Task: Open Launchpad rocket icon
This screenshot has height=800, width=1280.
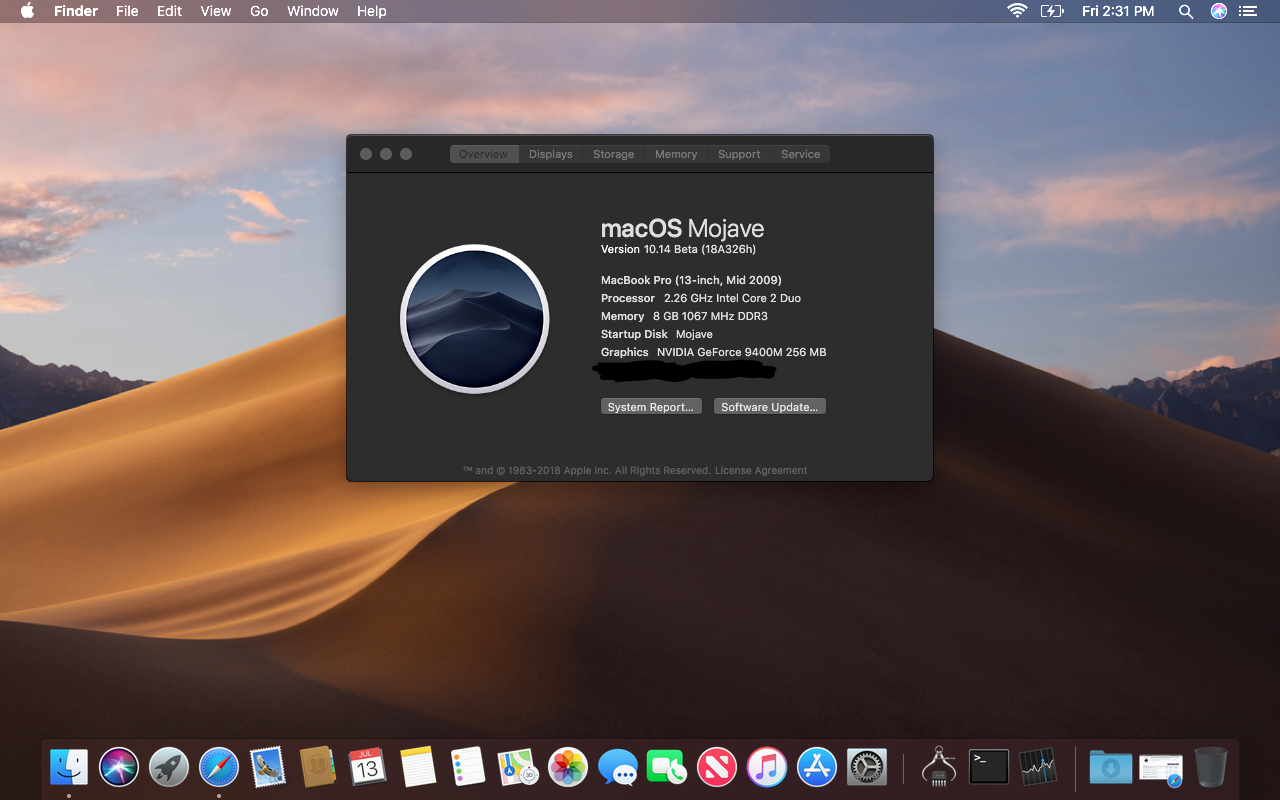Action: pyautogui.click(x=169, y=767)
